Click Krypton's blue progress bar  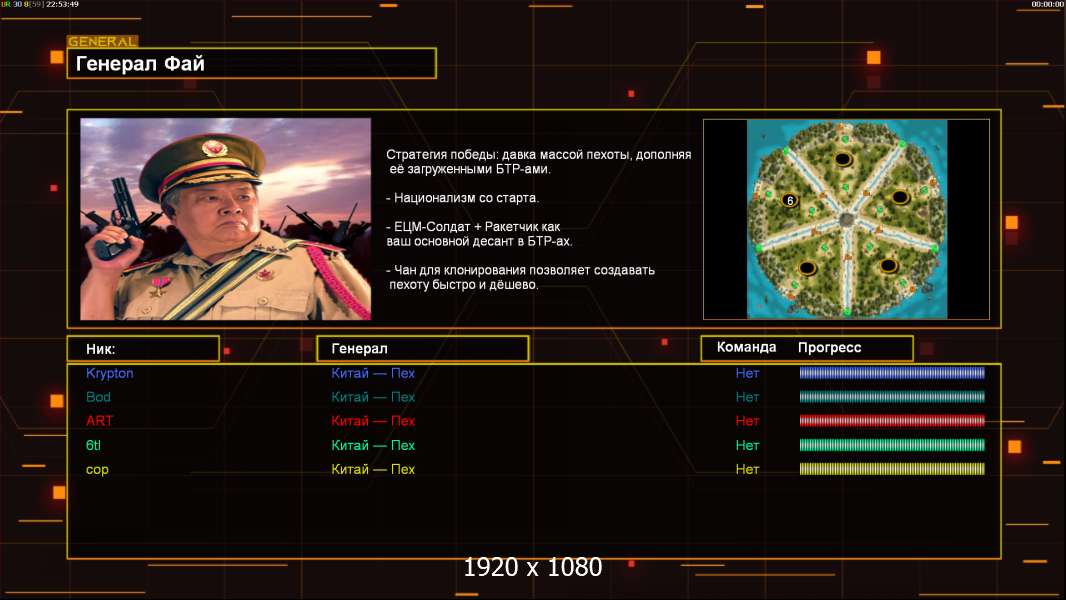[x=892, y=372]
